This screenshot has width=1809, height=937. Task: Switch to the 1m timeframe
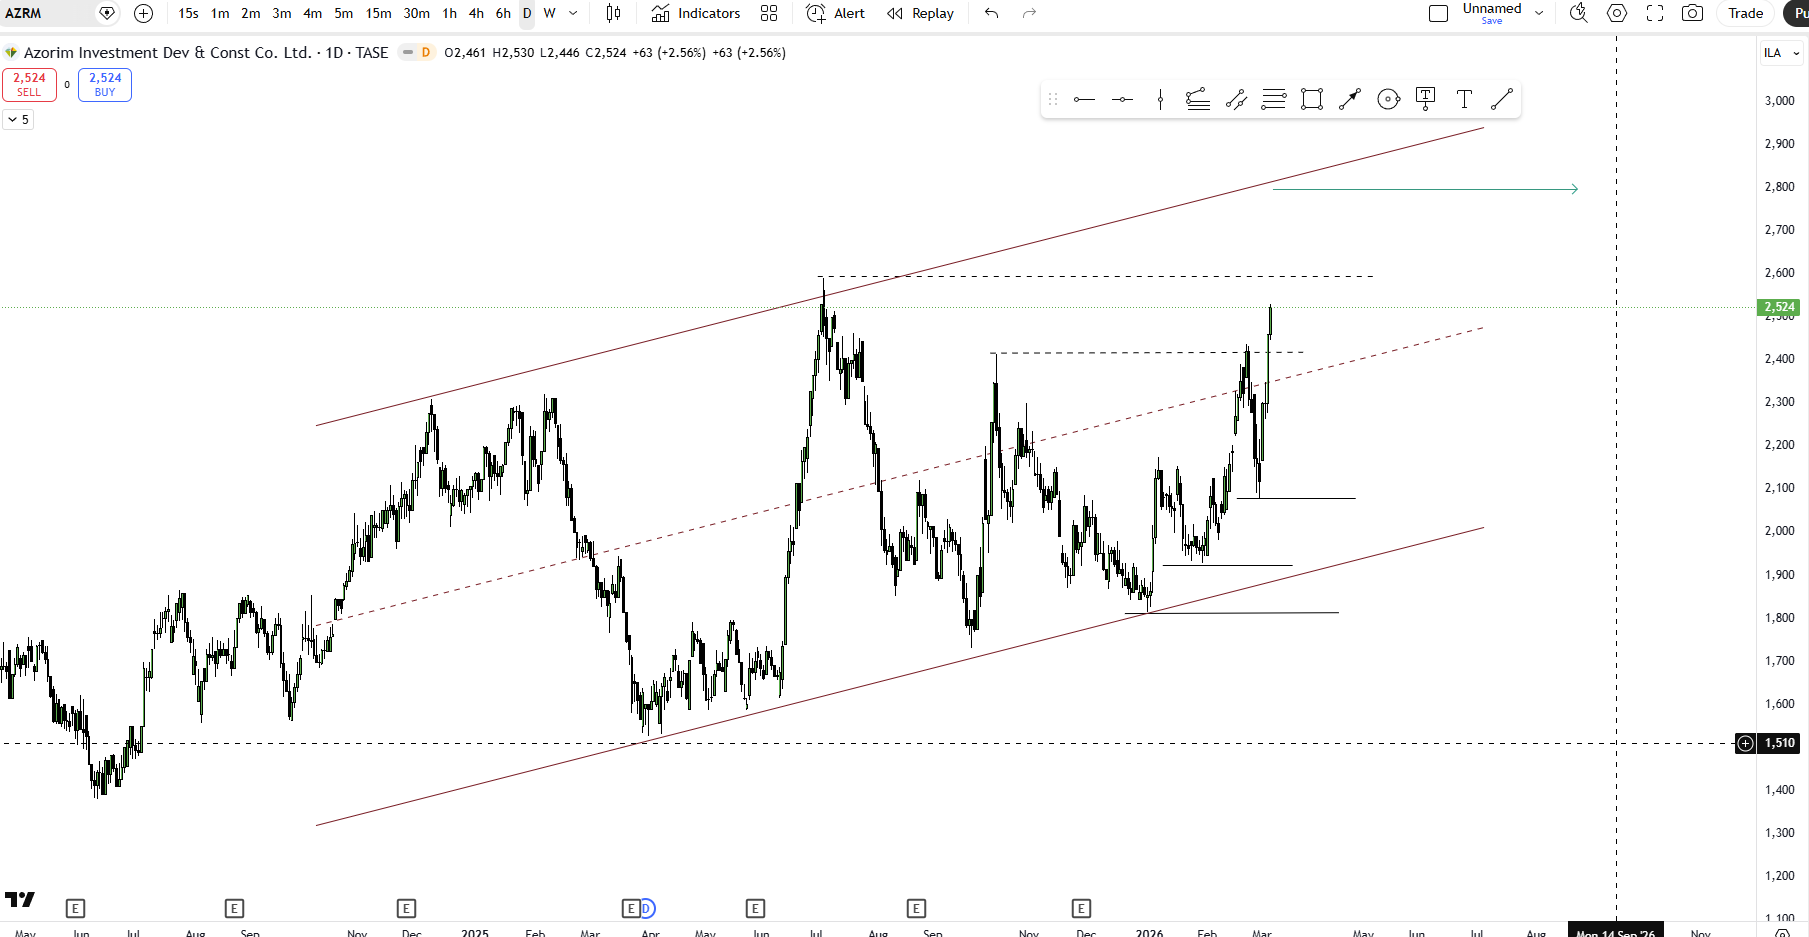tap(220, 13)
